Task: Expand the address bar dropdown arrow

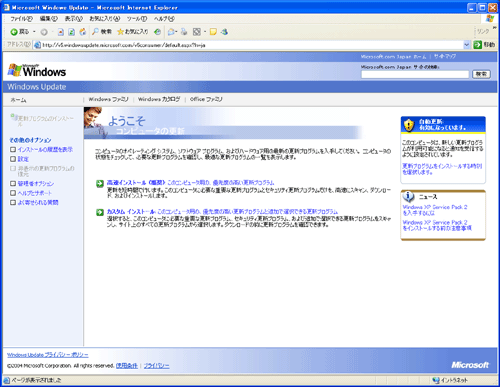Action: [x=466, y=45]
